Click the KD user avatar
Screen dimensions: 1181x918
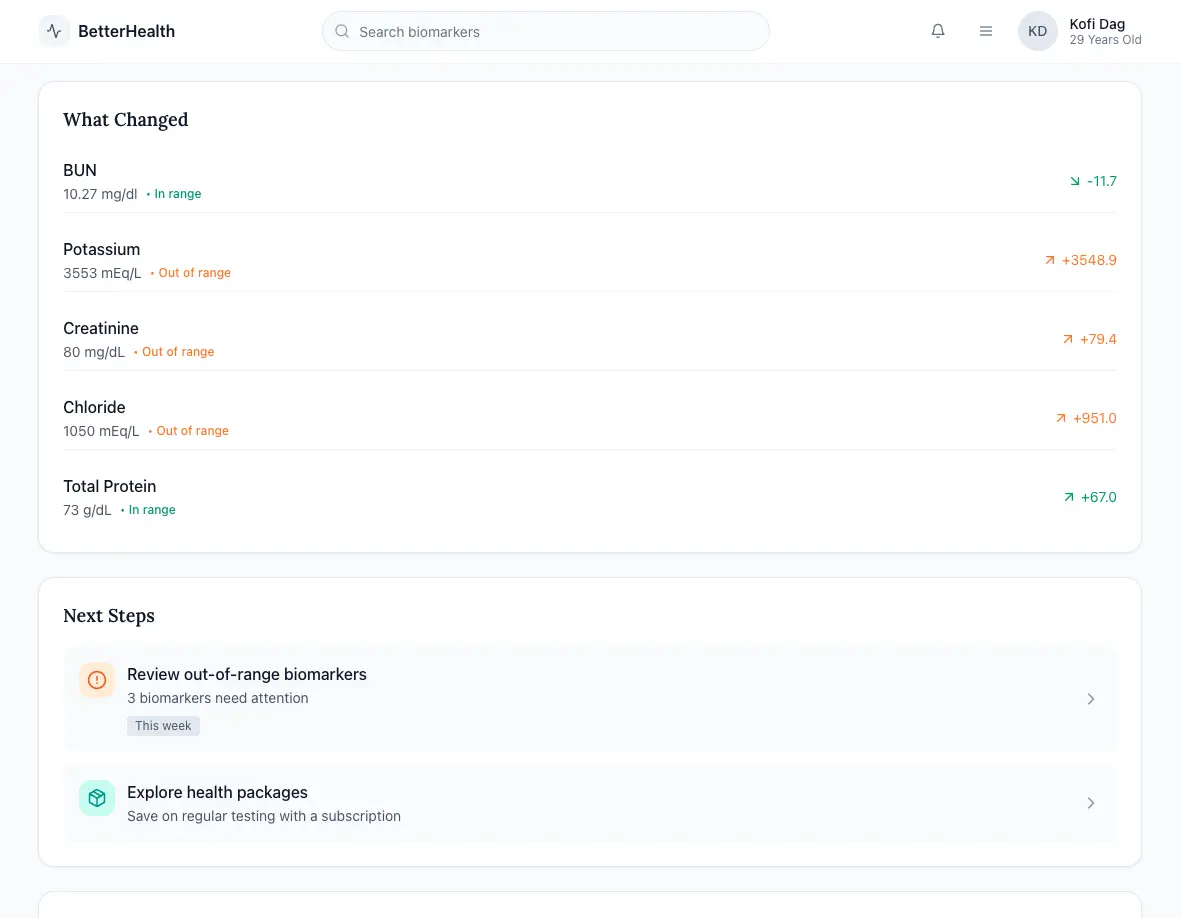coord(1037,31)
